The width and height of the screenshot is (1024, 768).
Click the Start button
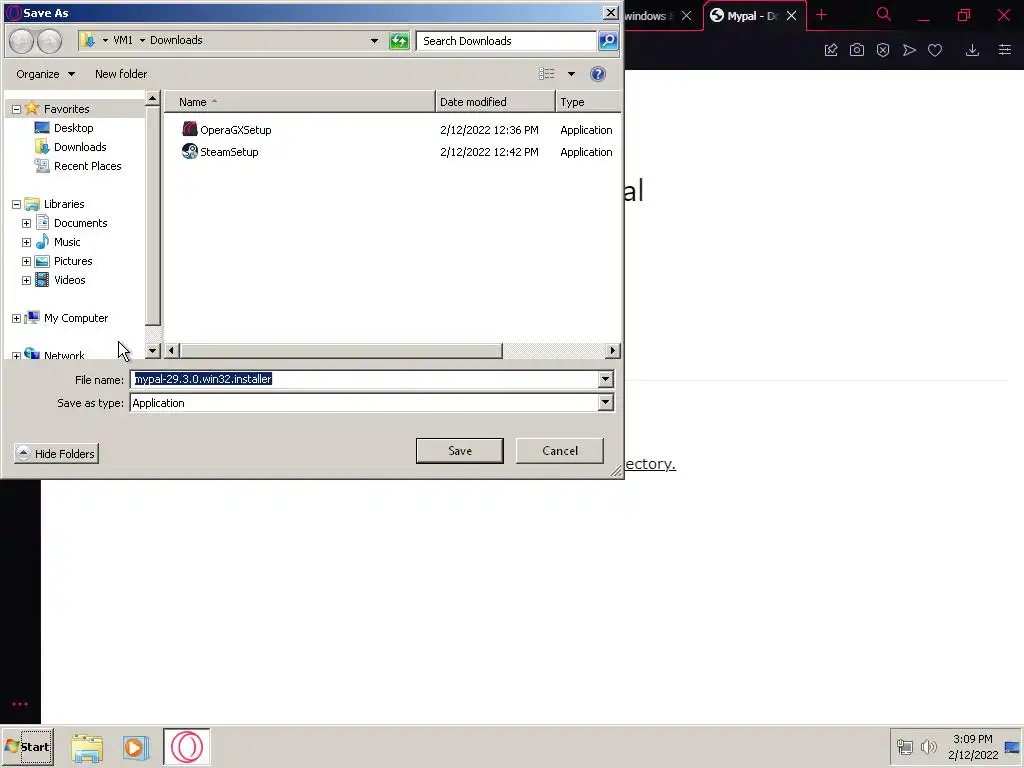(x=27, y=747)
